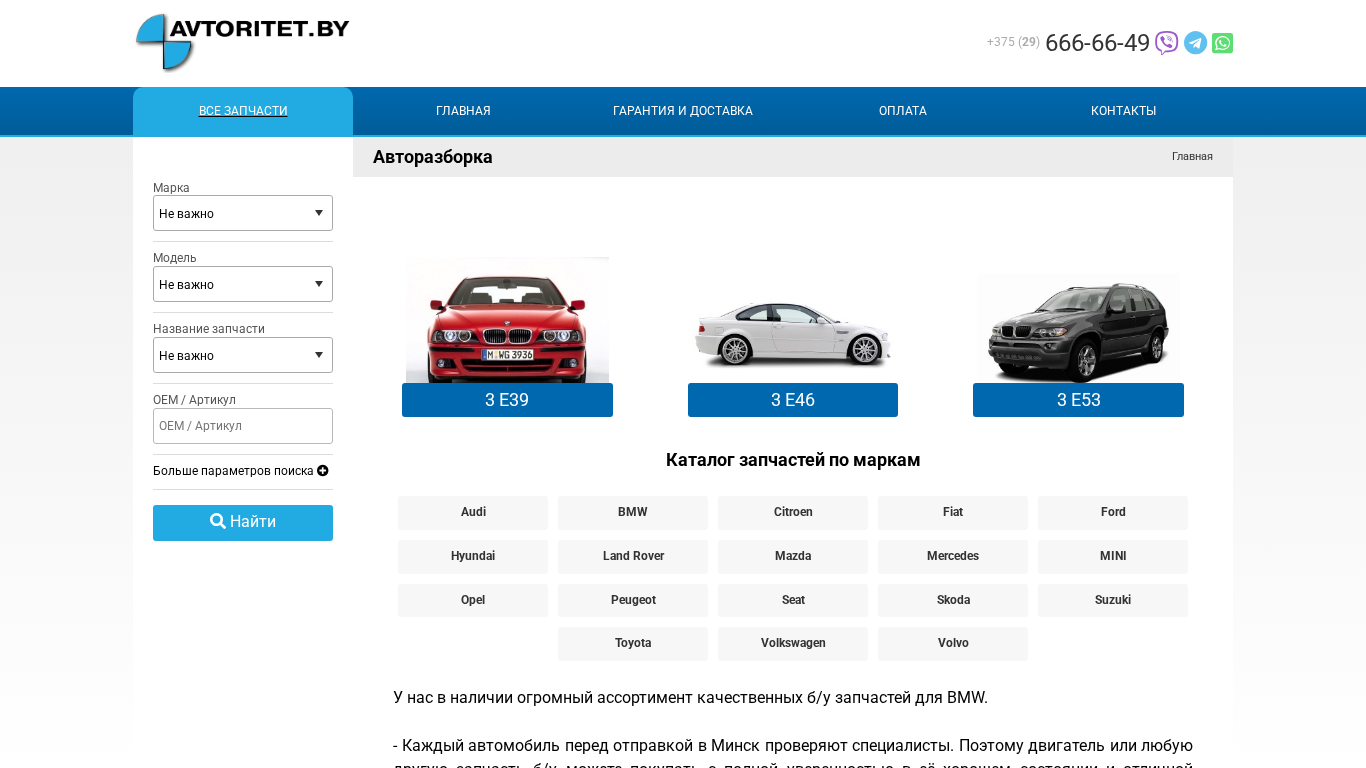Image resolution: width=1366 pixels, height=768 pixels.
Task: Select Ford in the brand catalog
Action: coord(1113,513)
